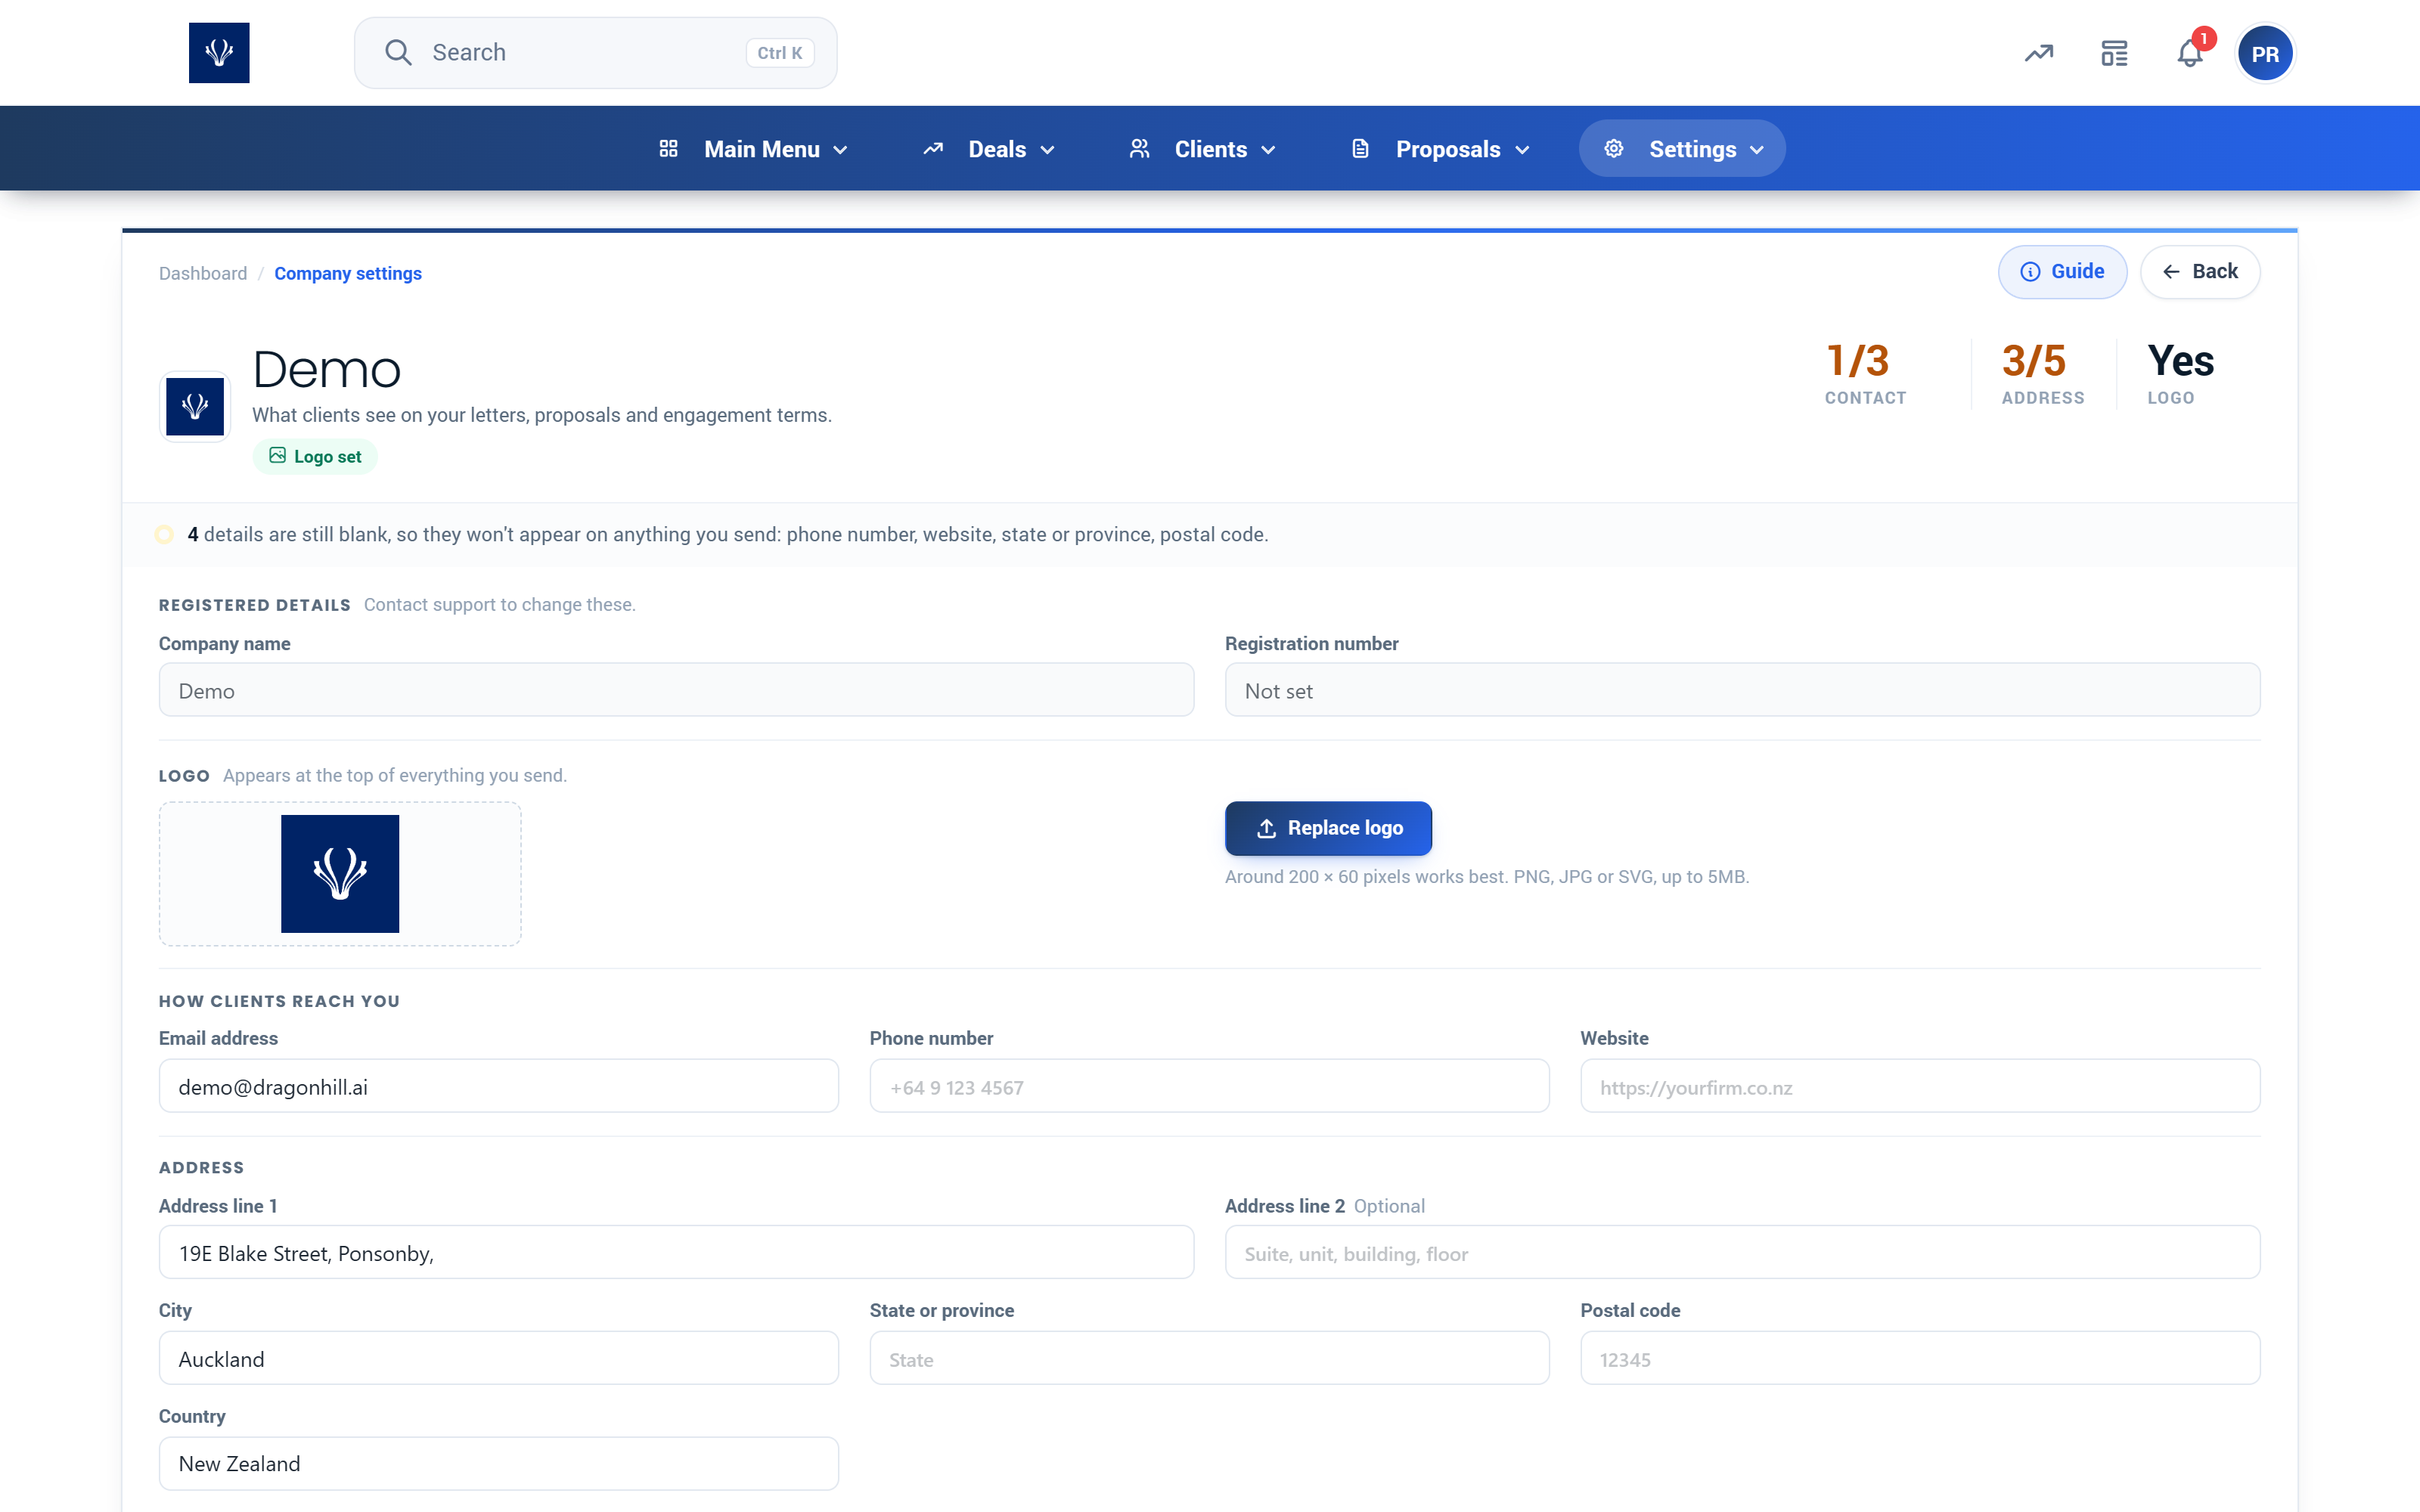2420x1512 pixels.
Task: Click the Guide button
Action: (2062, 272)
